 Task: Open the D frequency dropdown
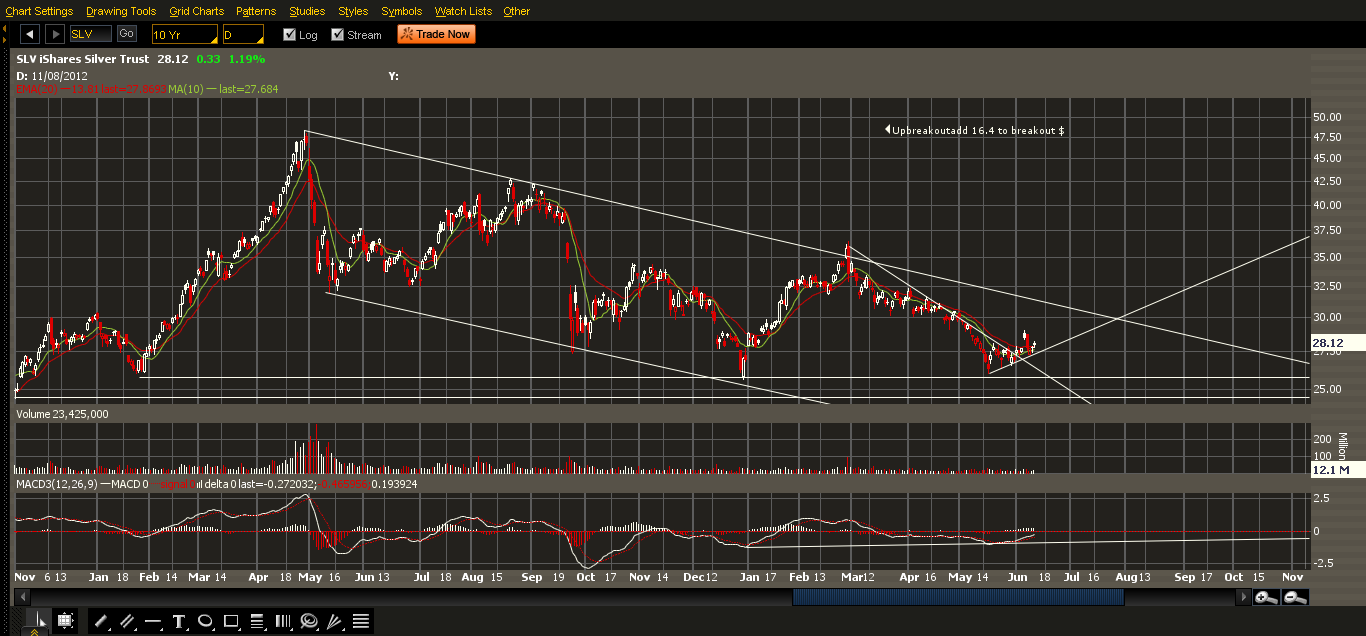pyautogui.click(x=243, y=35)
